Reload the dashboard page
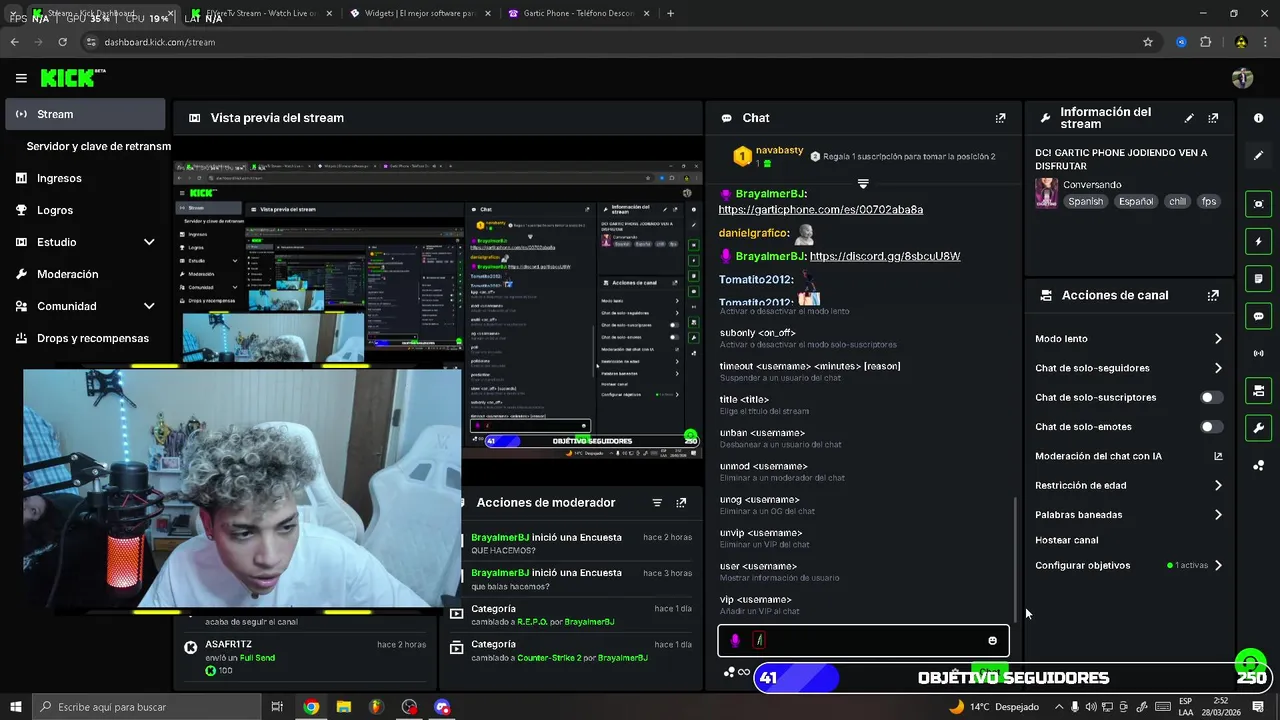The image size is (1280, 720). coord(62,42)
